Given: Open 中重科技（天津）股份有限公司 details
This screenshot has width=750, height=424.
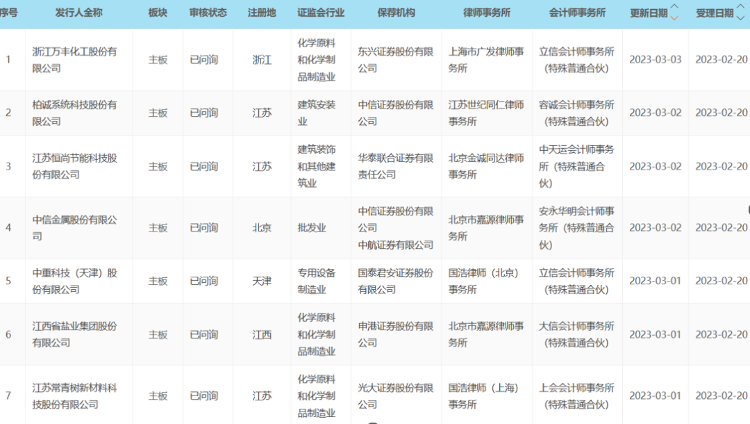Looking at the screenshot, I should tap(75, 281).
